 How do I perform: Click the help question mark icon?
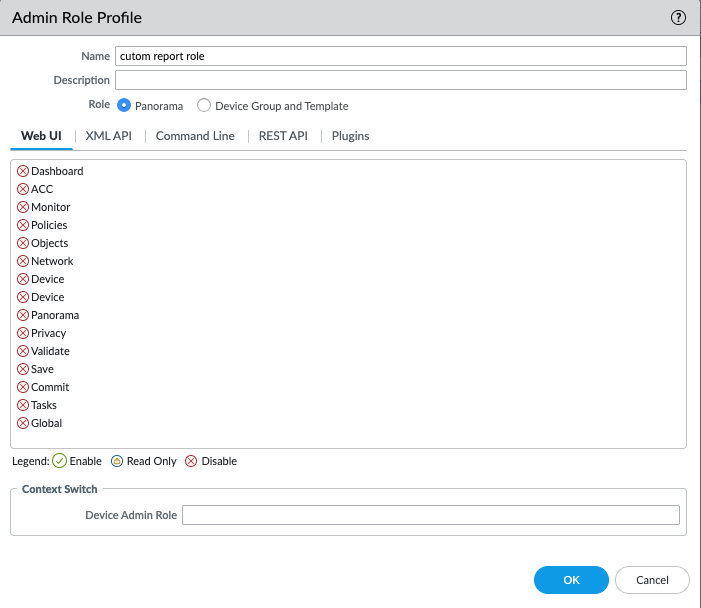[678, 18]
